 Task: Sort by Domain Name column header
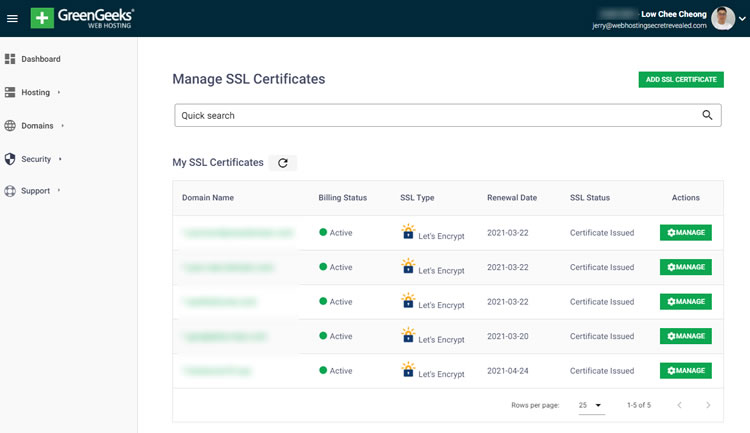pos(208,198)
